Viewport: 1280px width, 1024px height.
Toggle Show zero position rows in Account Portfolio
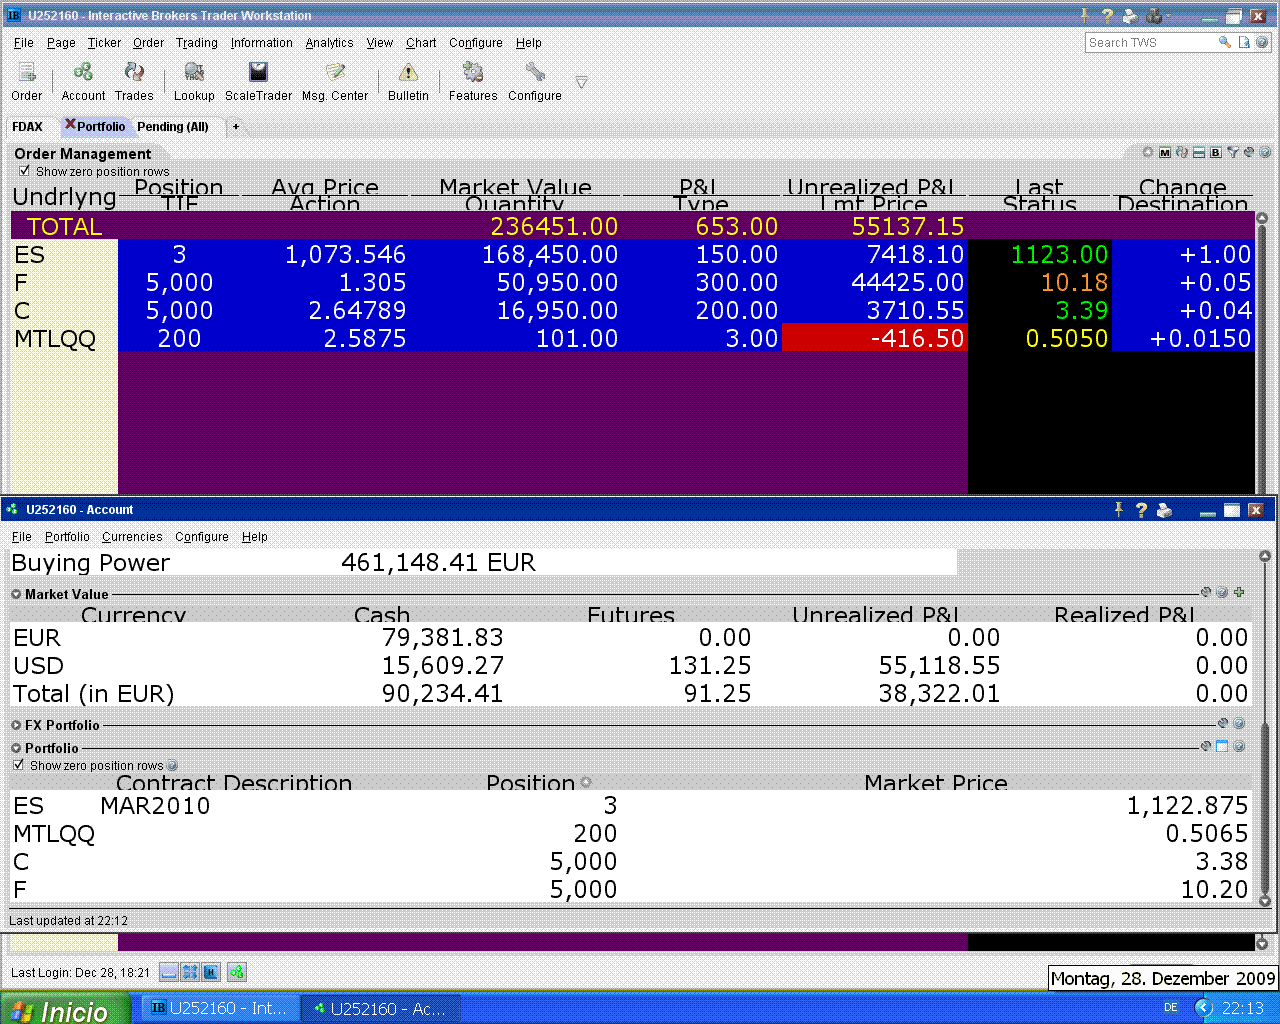click(18, 765)
